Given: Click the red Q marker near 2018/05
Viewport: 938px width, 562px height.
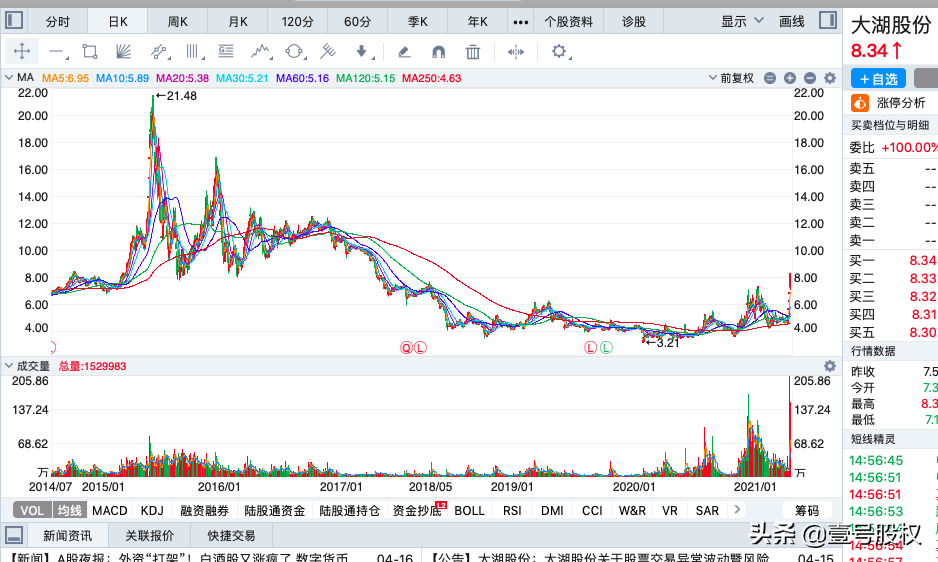Looking at the screenshot, I should coord(406,348).
